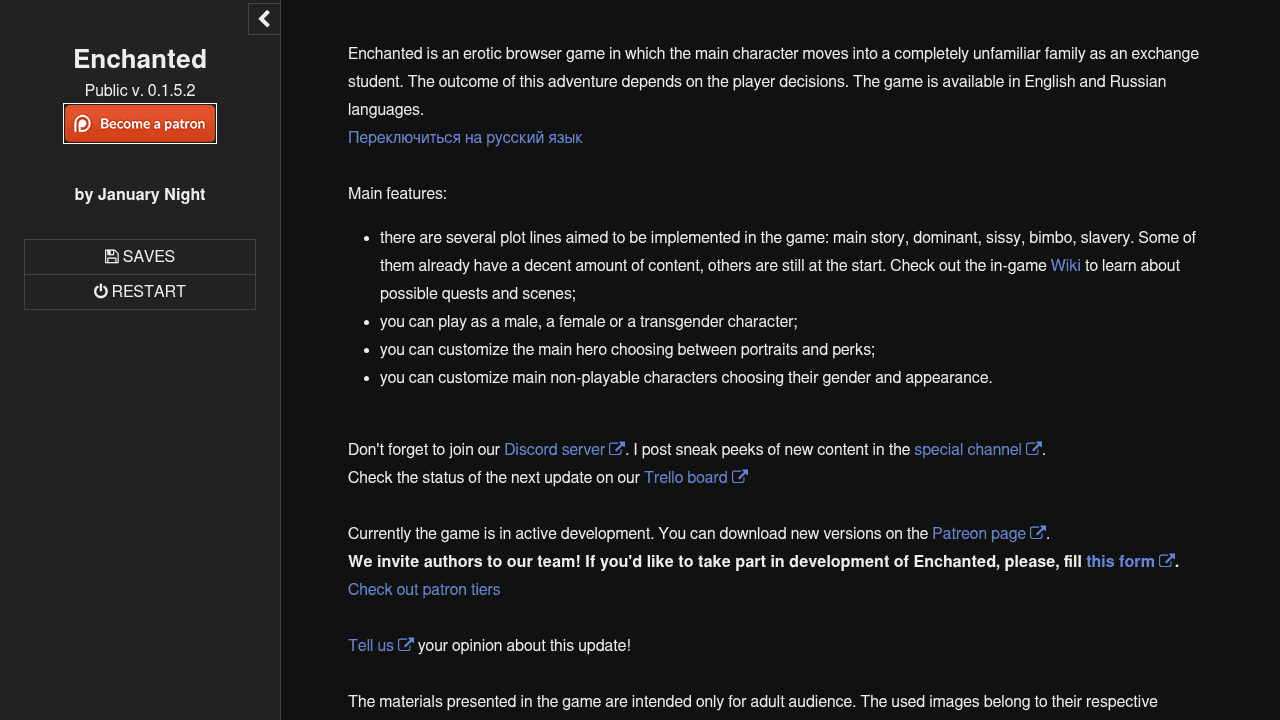Image resolution: width=1280 pixels, height=720 pixels.
Task: Click the Become a patron button
Action: [x=140, y=124]
